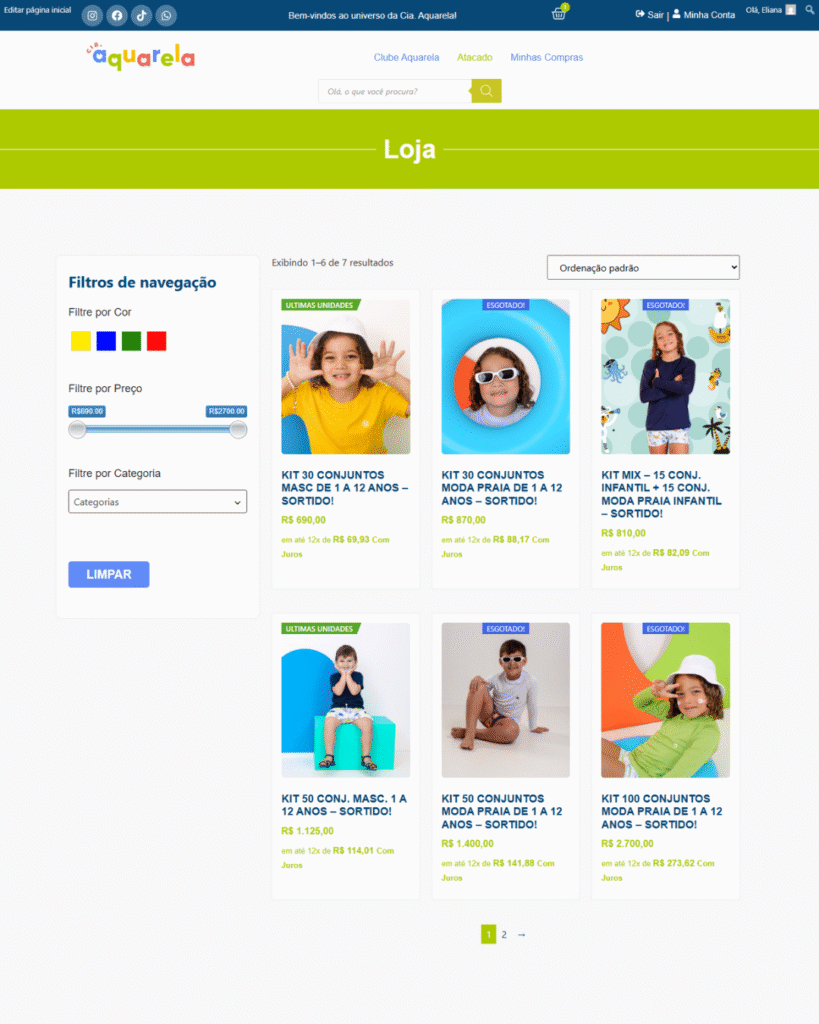819x1024 pixels.
Task: Open the Atacado menu item
Action: 475,57
